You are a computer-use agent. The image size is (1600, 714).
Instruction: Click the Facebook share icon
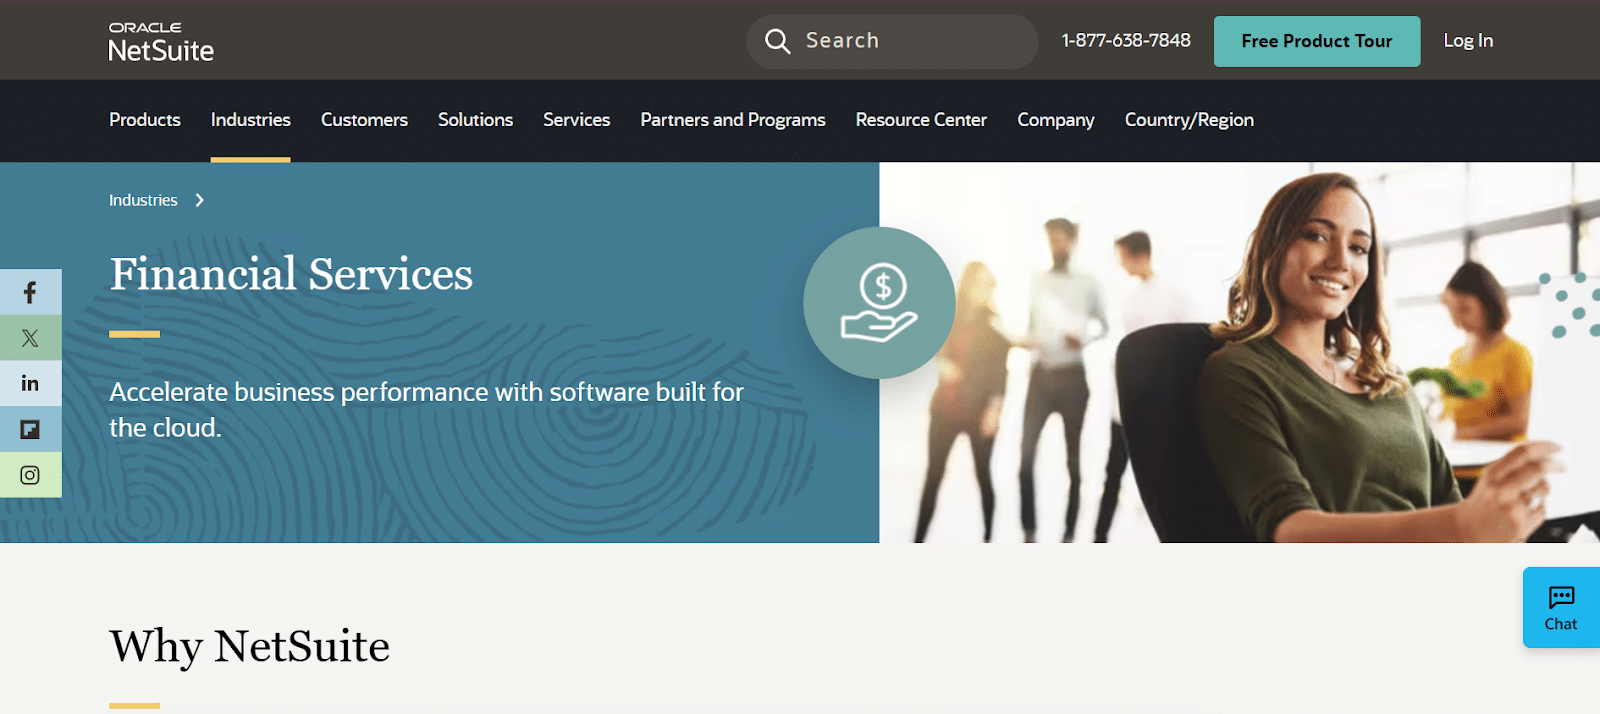(x=30, y=292)
